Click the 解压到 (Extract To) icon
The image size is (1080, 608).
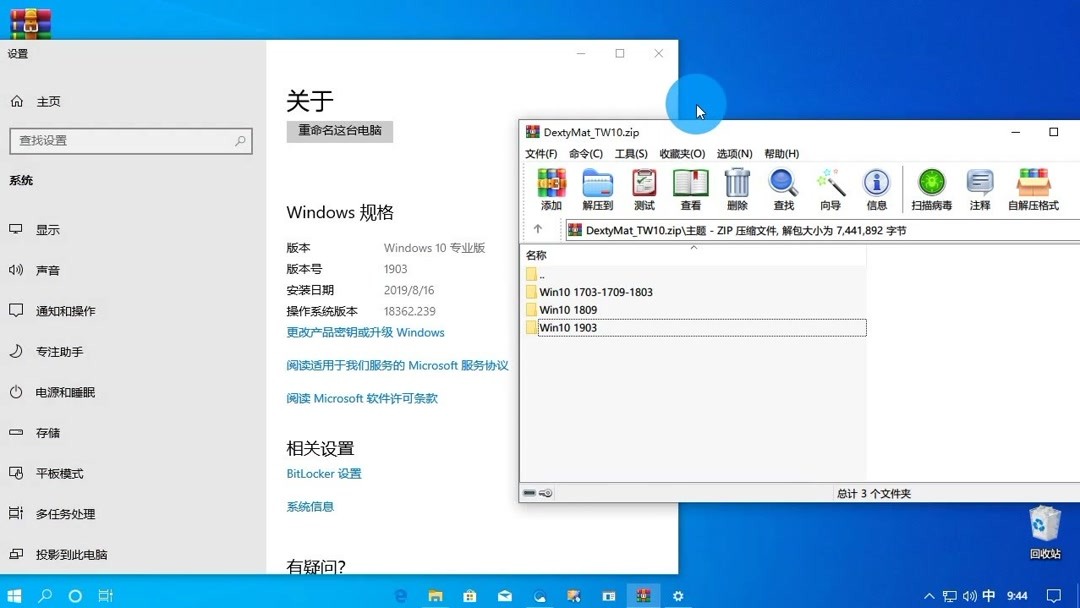pos(597,190)
